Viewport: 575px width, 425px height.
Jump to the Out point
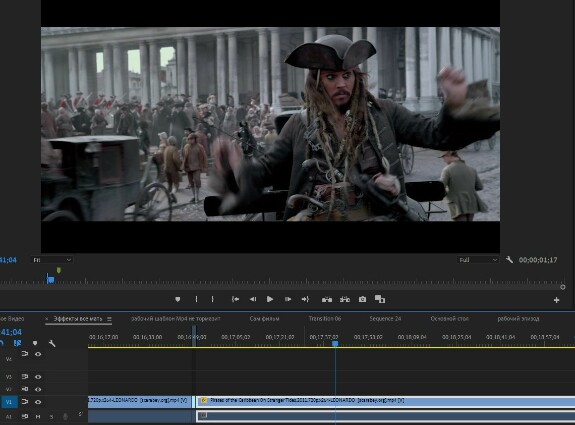pyautogui.click(x=305, y=300)
